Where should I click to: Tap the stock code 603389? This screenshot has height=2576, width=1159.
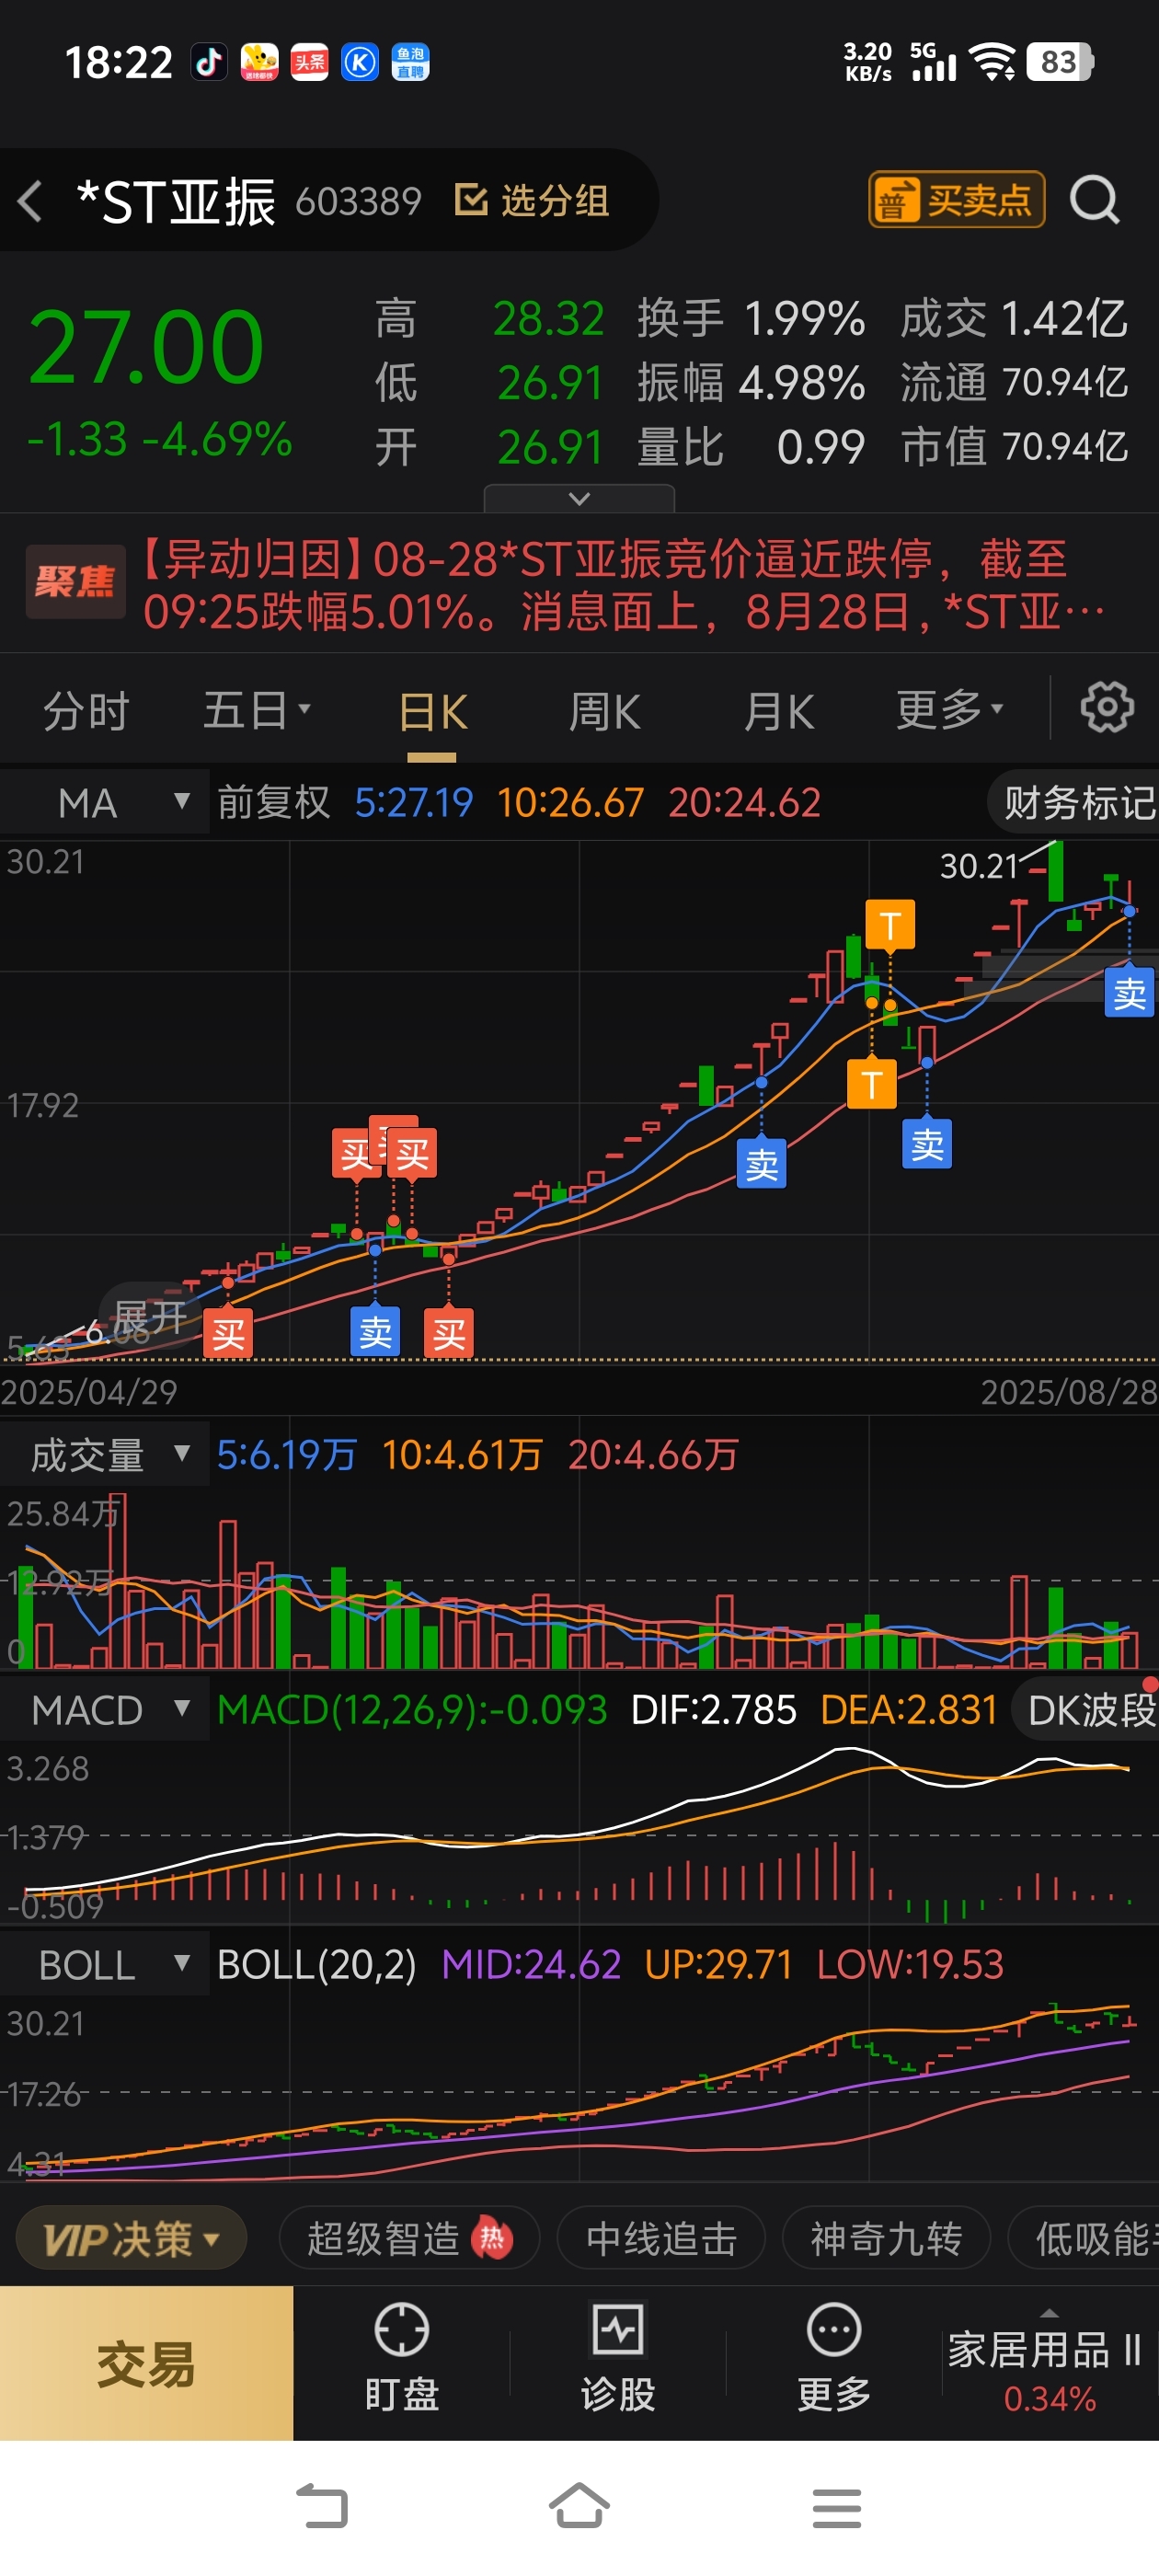coord(358,202)
